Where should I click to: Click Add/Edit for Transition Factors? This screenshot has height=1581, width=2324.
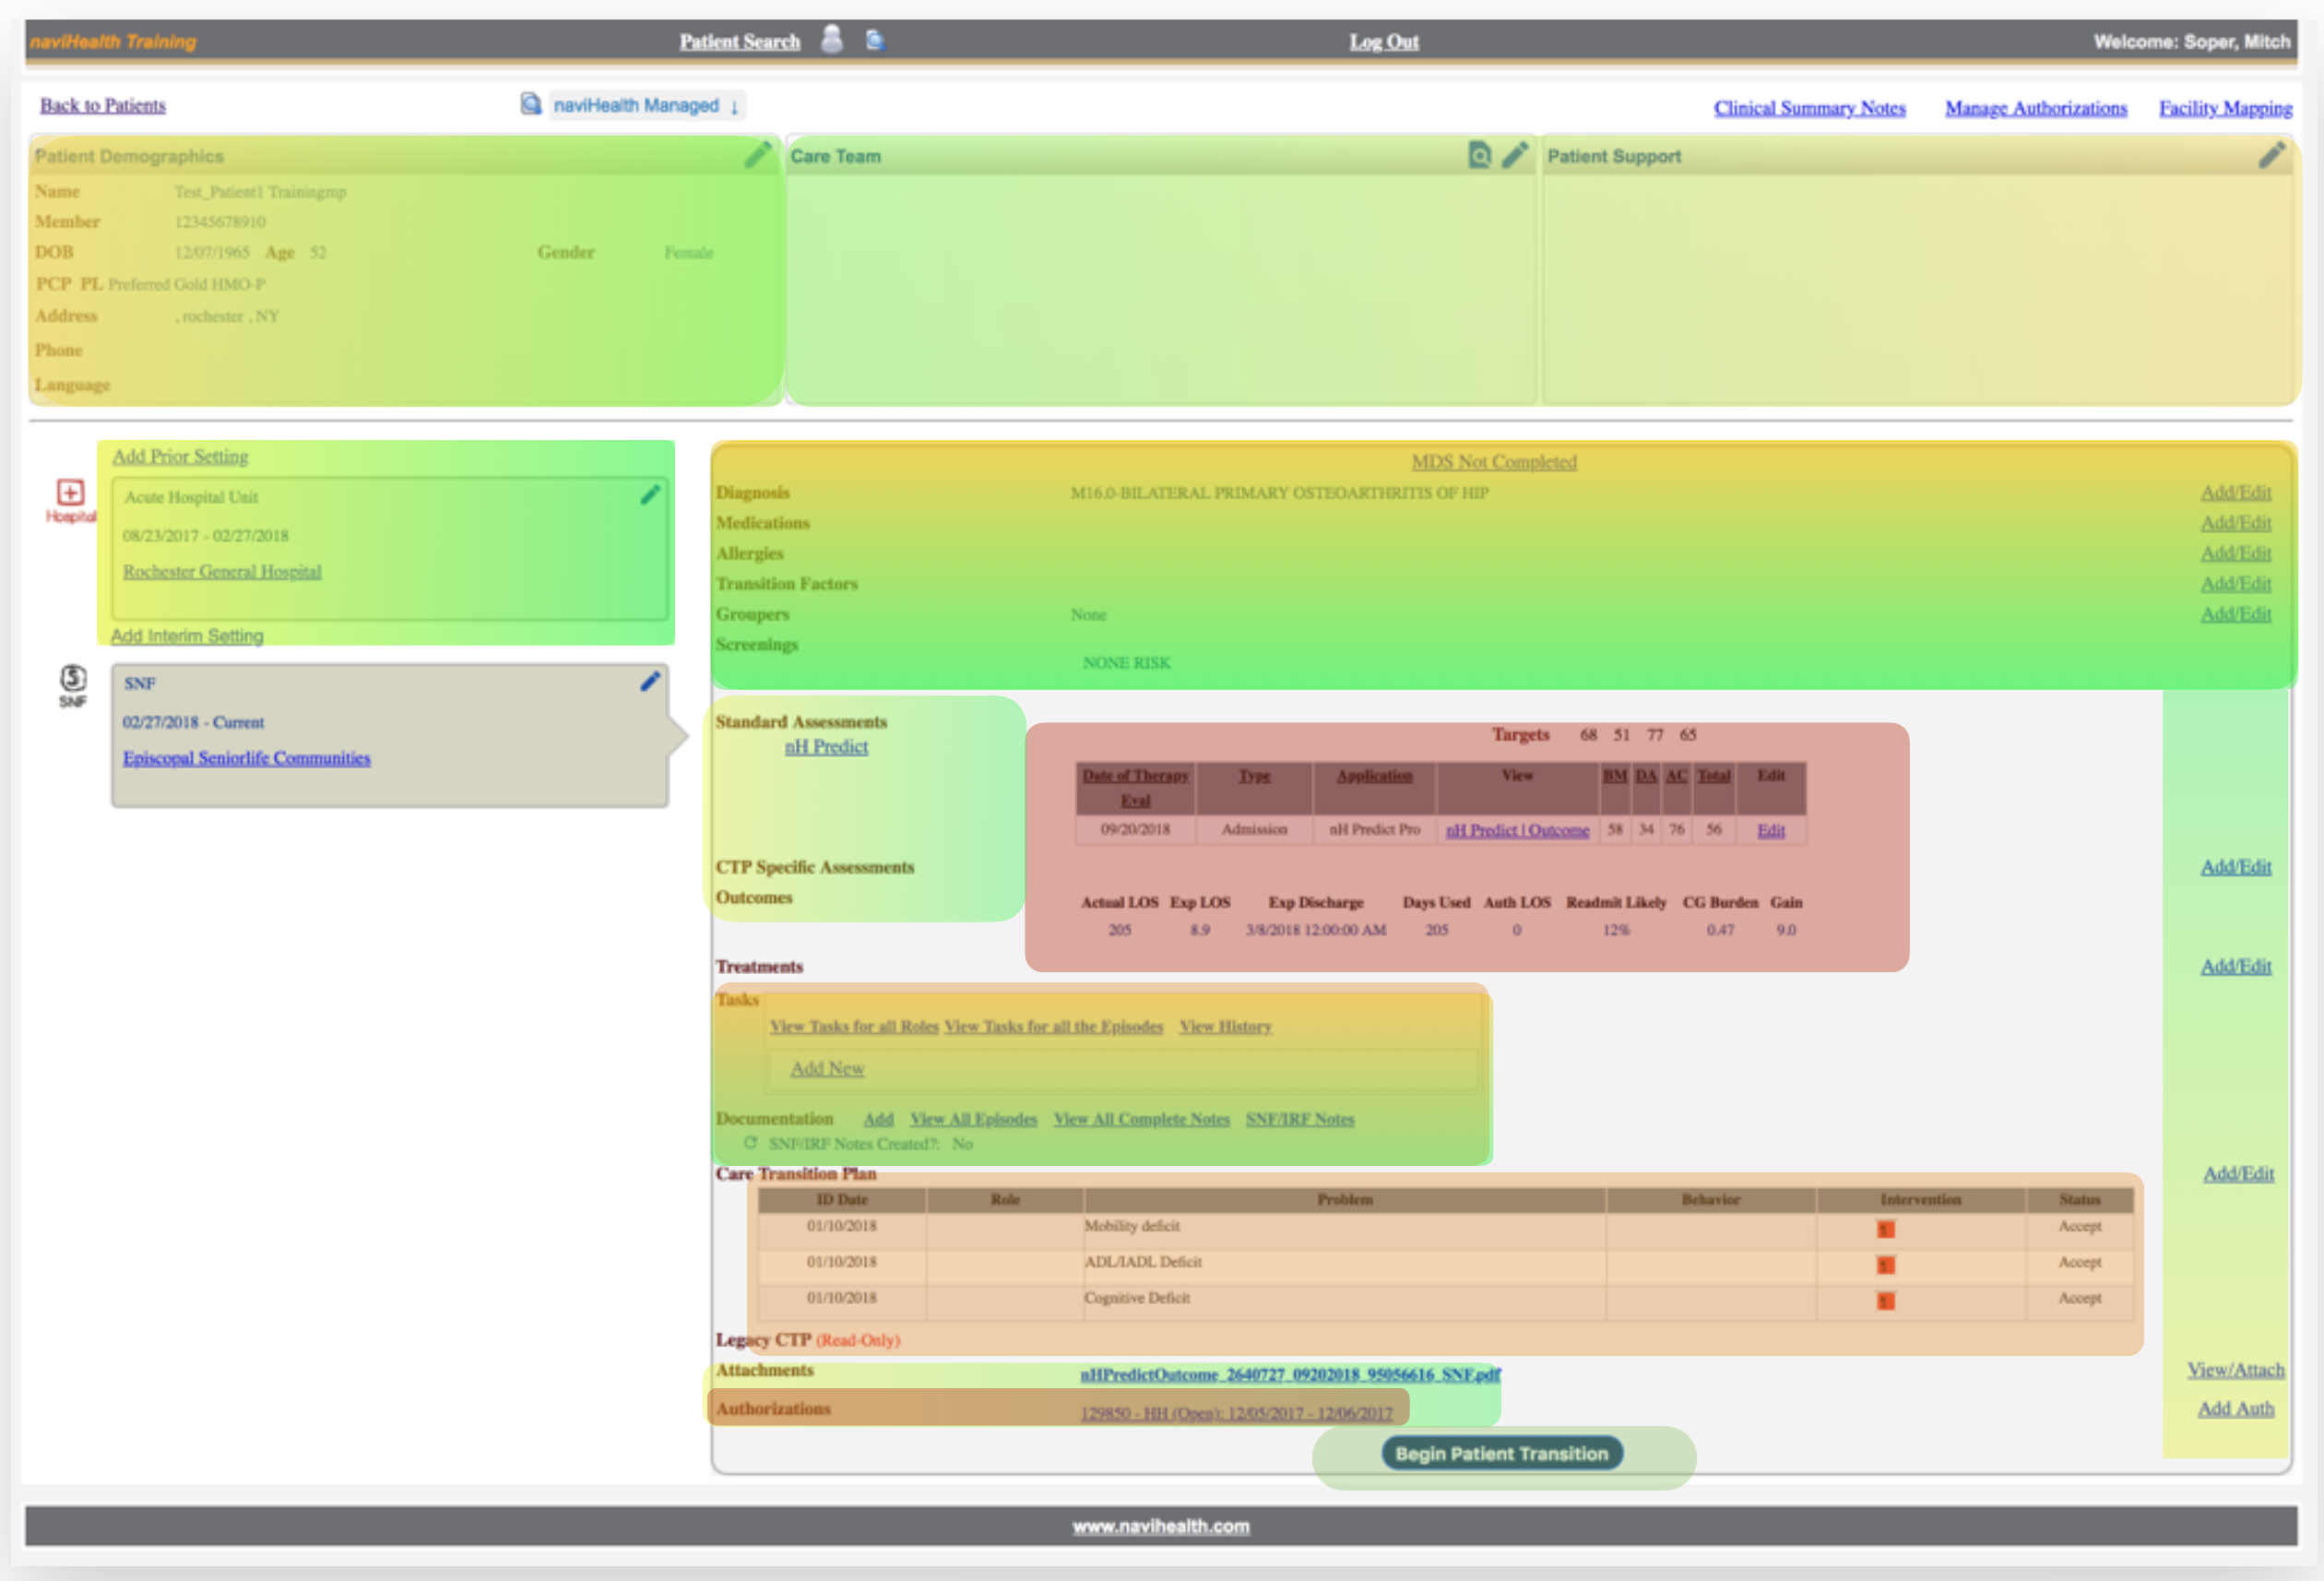point(2235,583)
